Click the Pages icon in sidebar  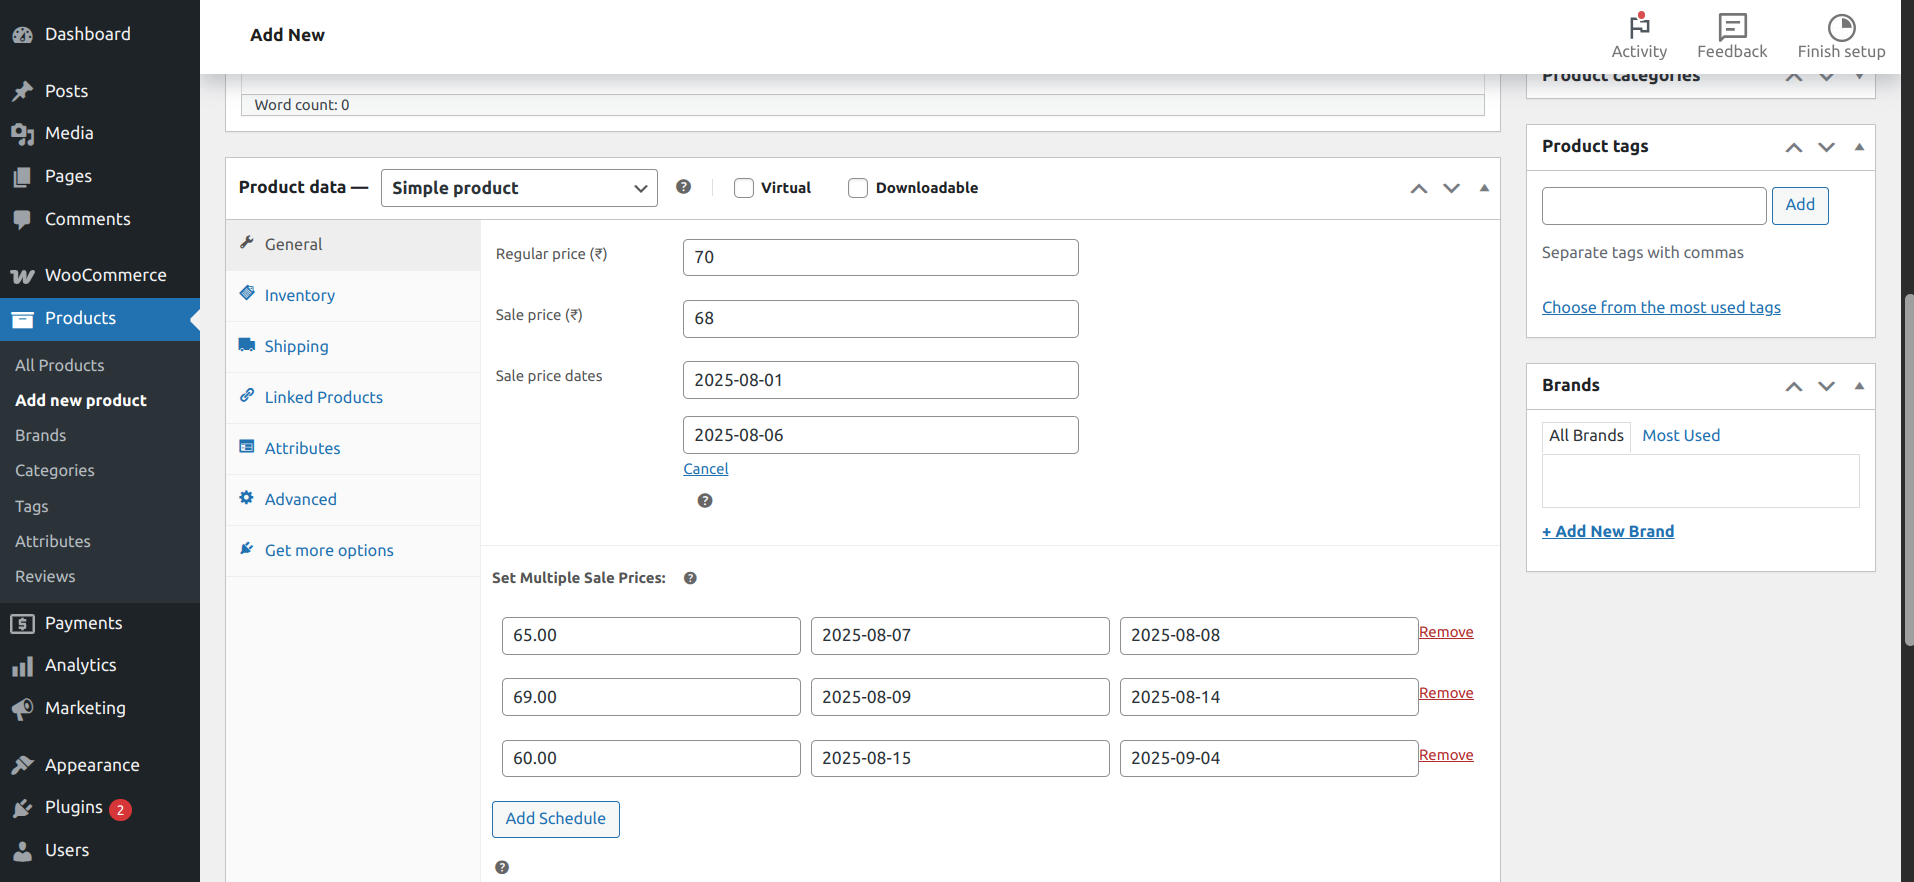click(x=23, y=177)
